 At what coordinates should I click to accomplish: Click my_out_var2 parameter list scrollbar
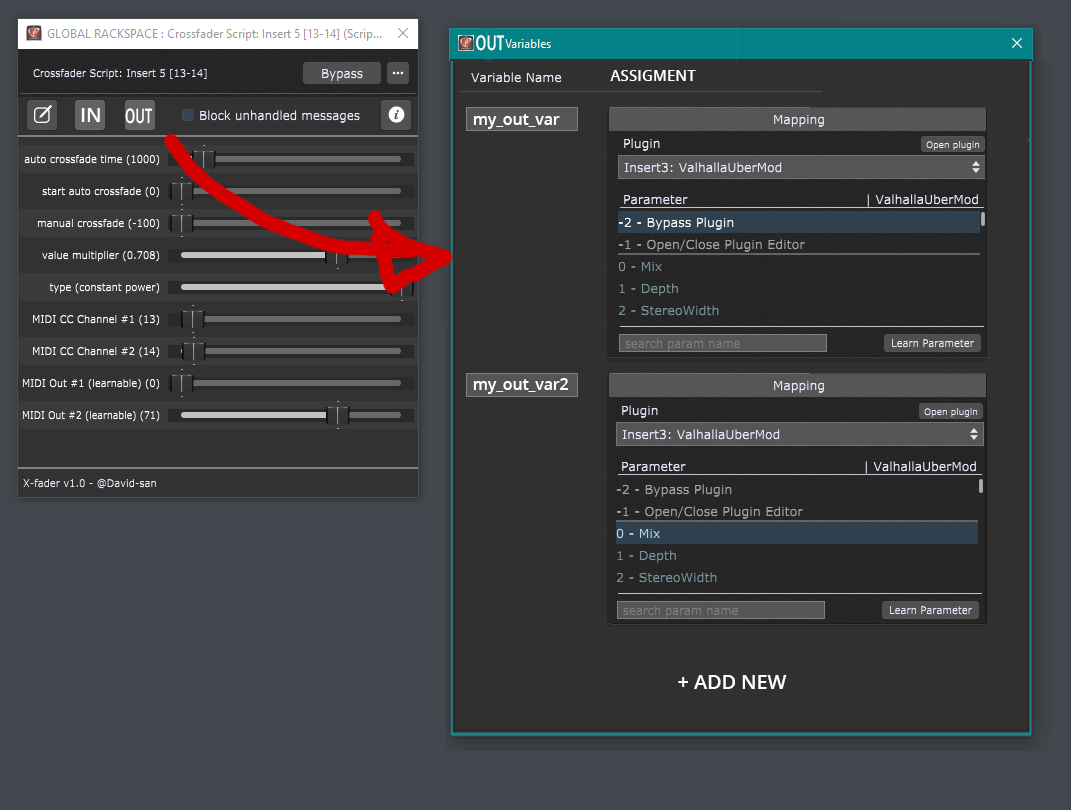click(x=981, y=486)
